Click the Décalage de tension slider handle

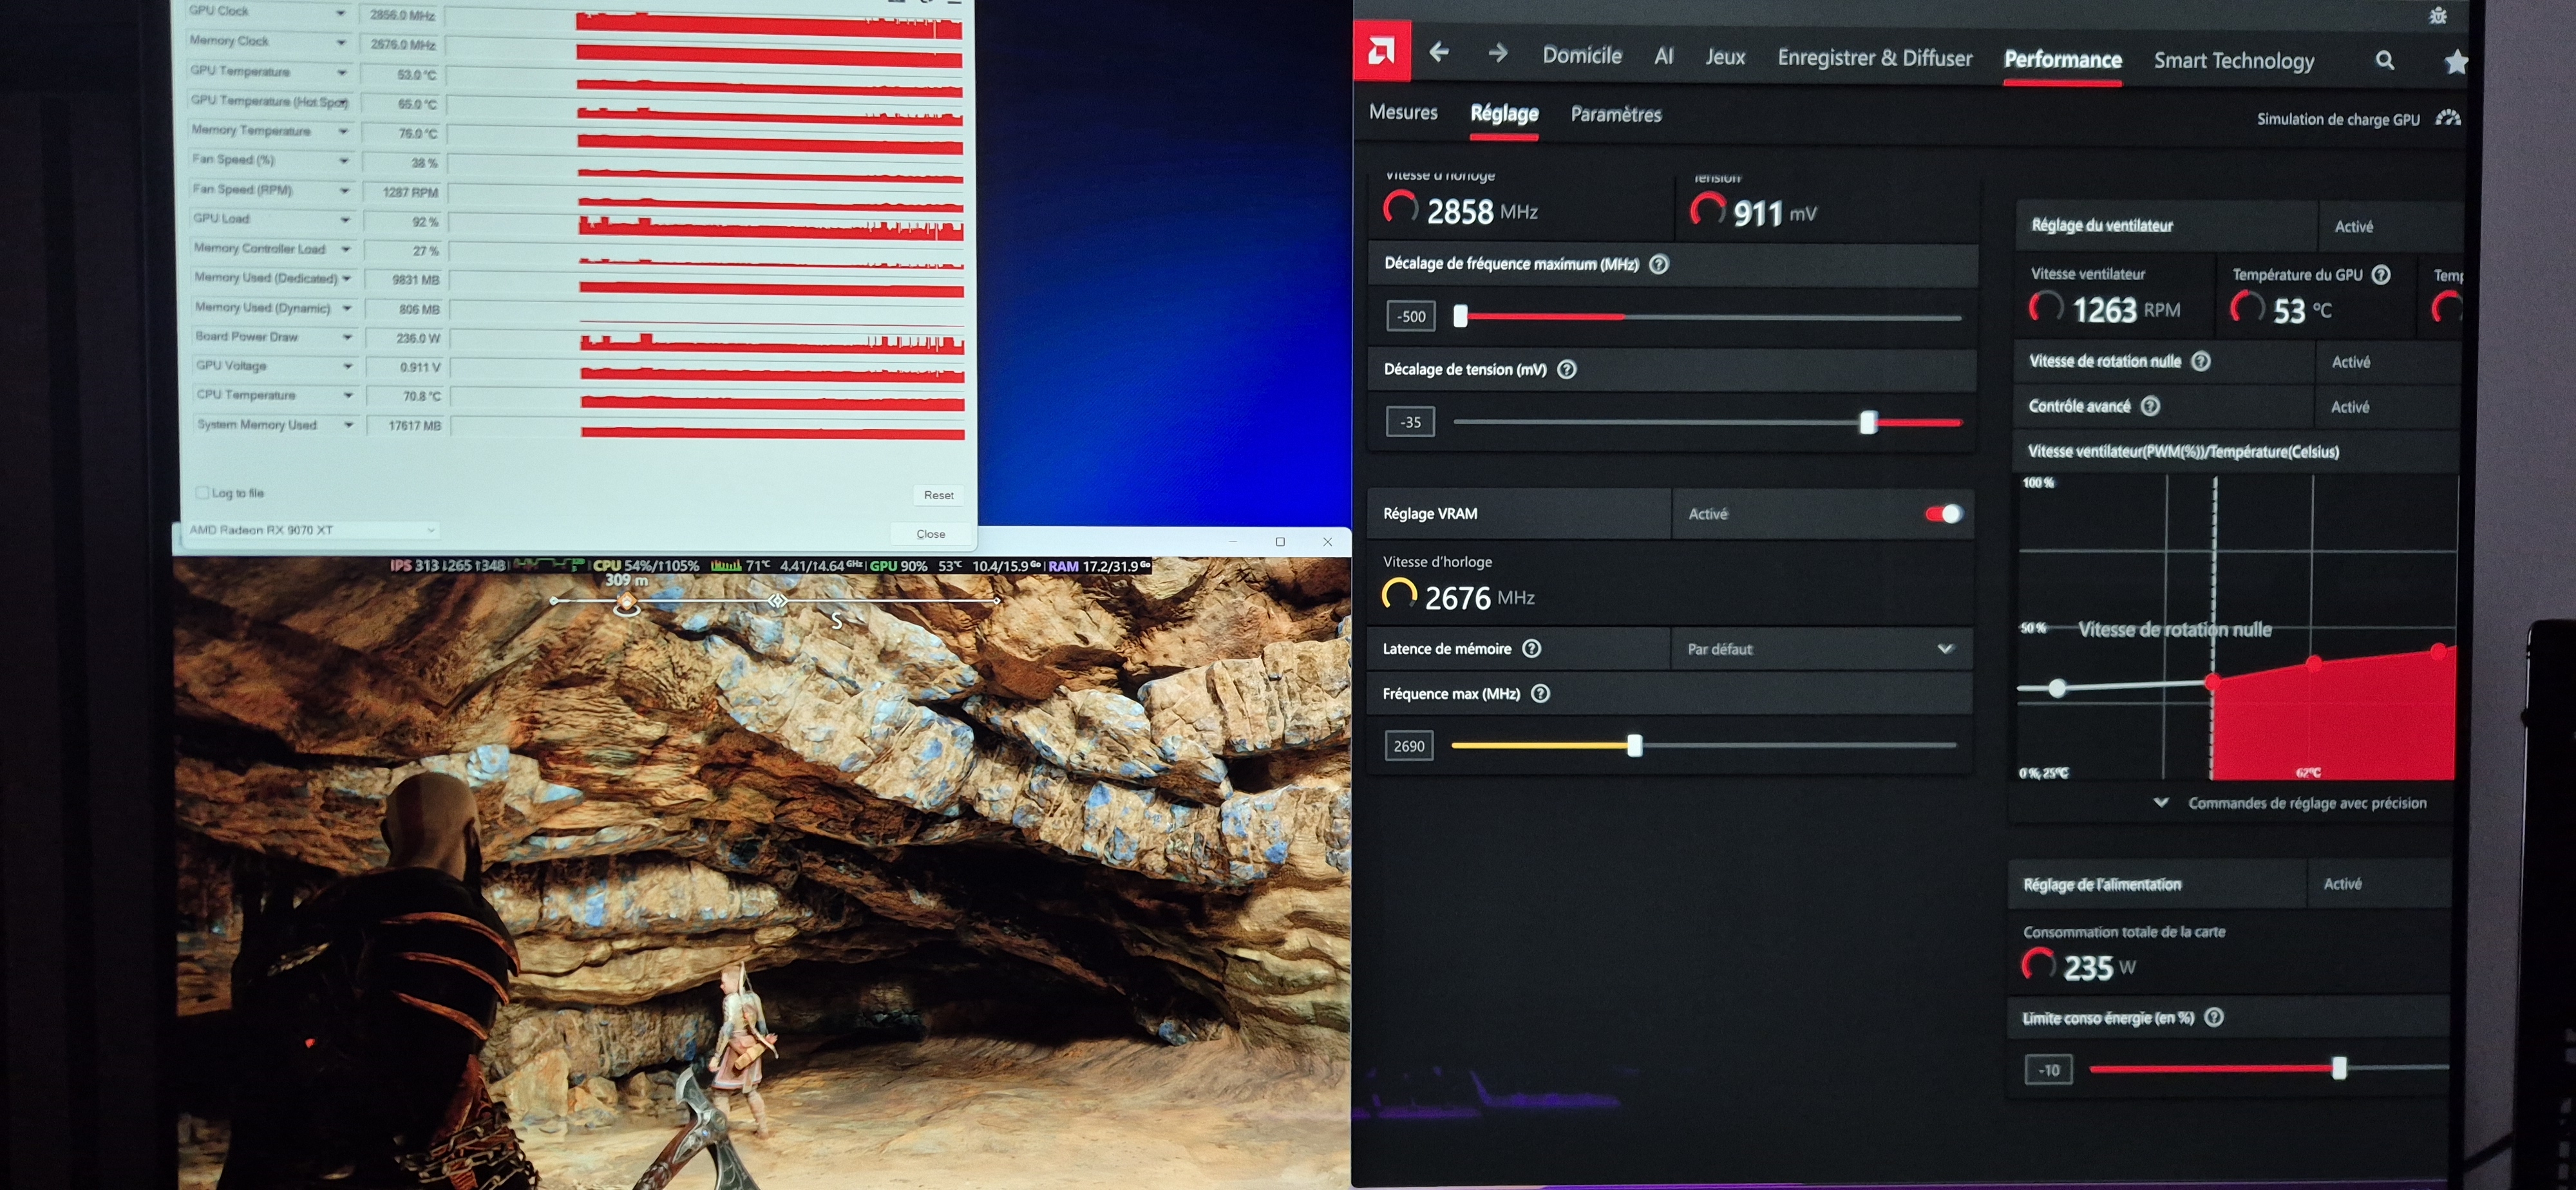pos(1867,422)
